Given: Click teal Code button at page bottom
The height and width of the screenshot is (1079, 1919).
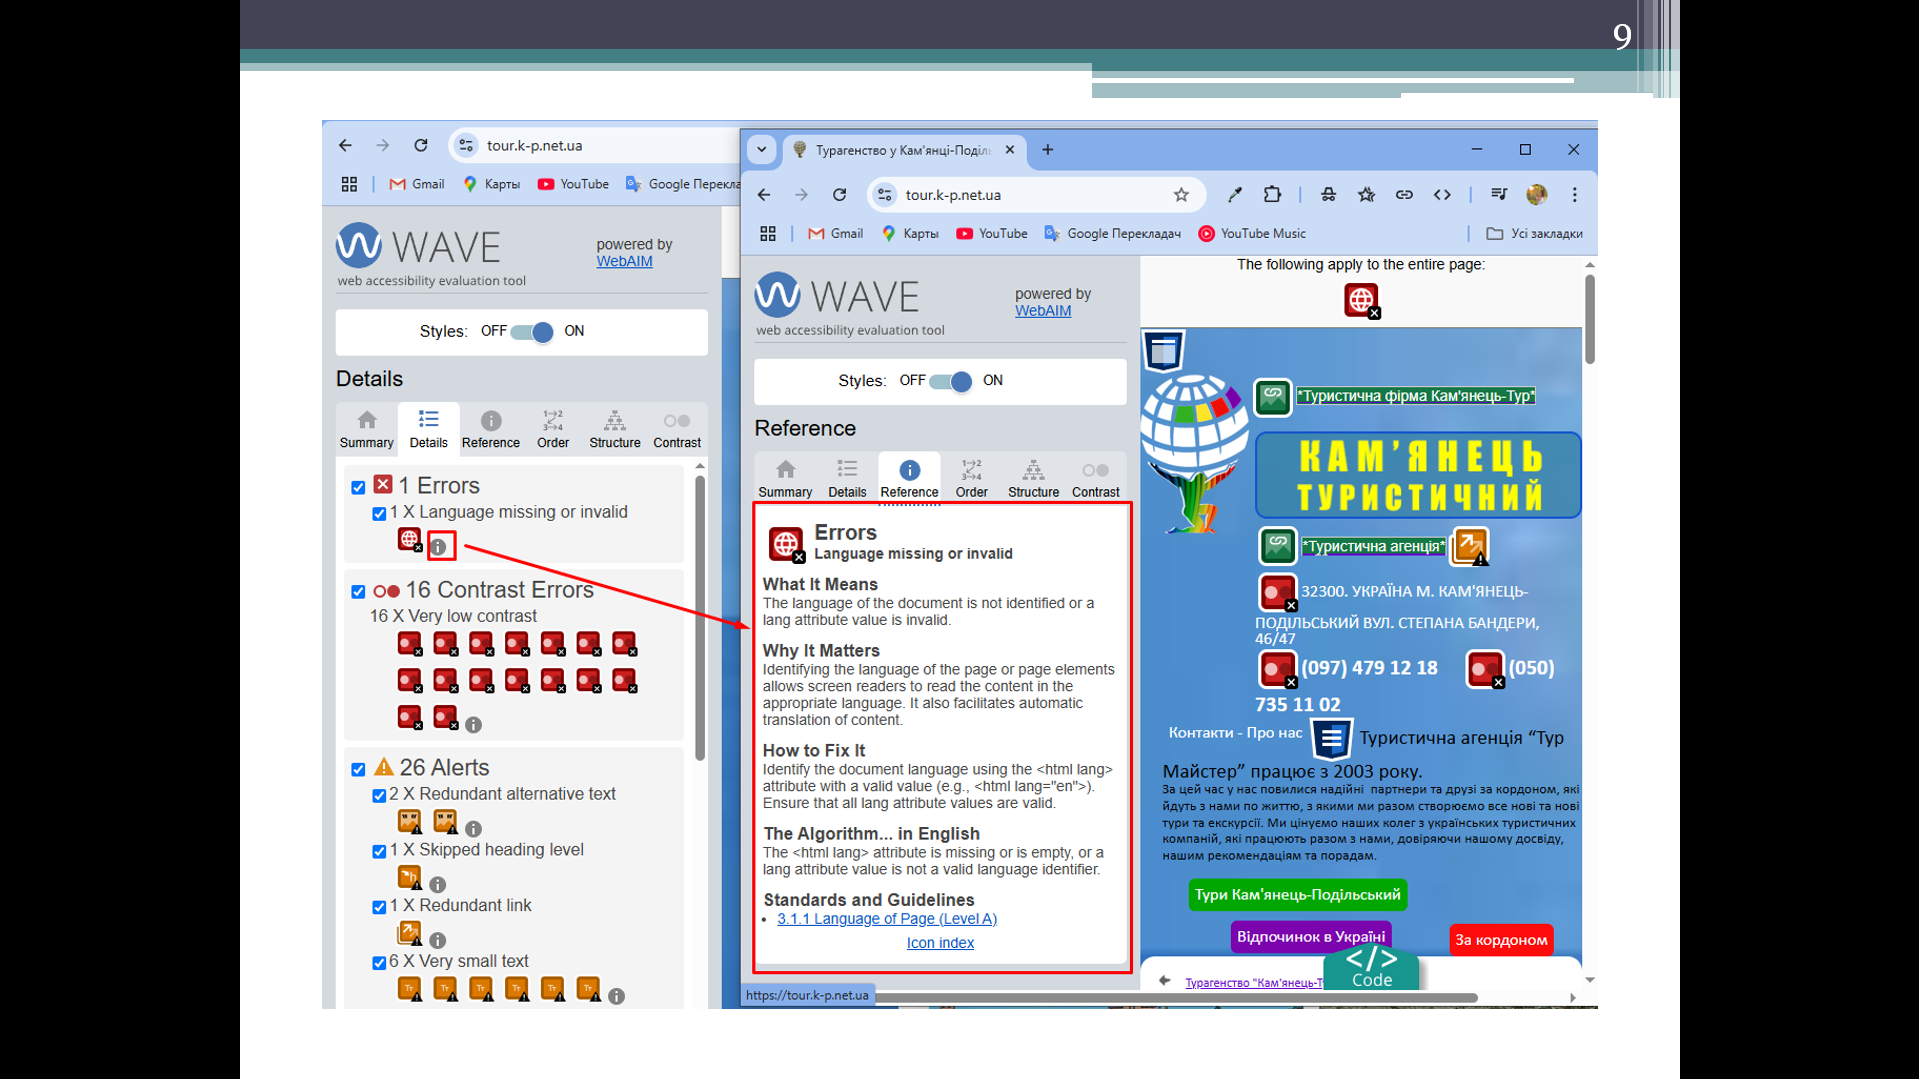Looking at the screenshot, I should coord(1371,968).
